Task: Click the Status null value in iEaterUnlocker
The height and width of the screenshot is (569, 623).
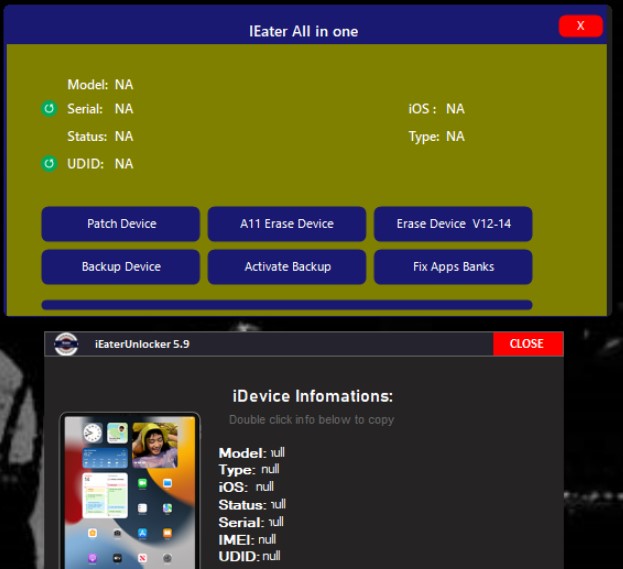Action: pos(279,504)
